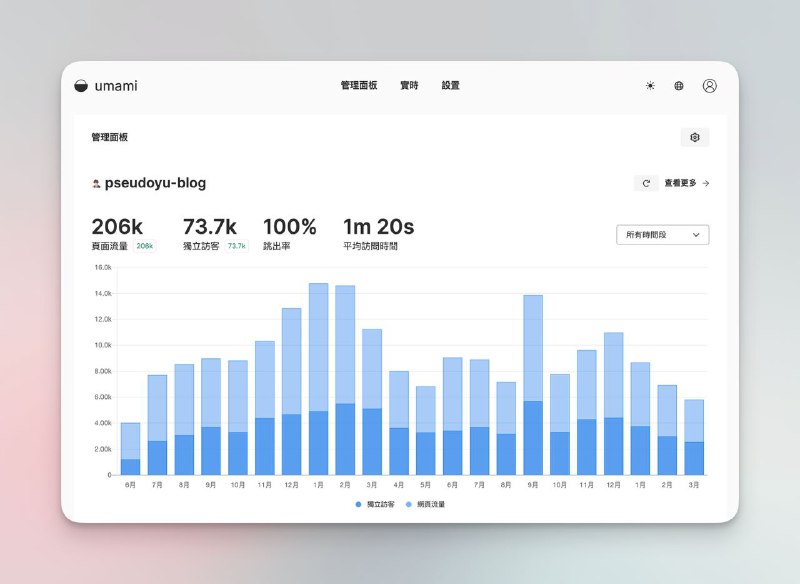Click arrow next to 查看更多
The width and height of the screenshot is (800, 584).
[x=706, y=183]
